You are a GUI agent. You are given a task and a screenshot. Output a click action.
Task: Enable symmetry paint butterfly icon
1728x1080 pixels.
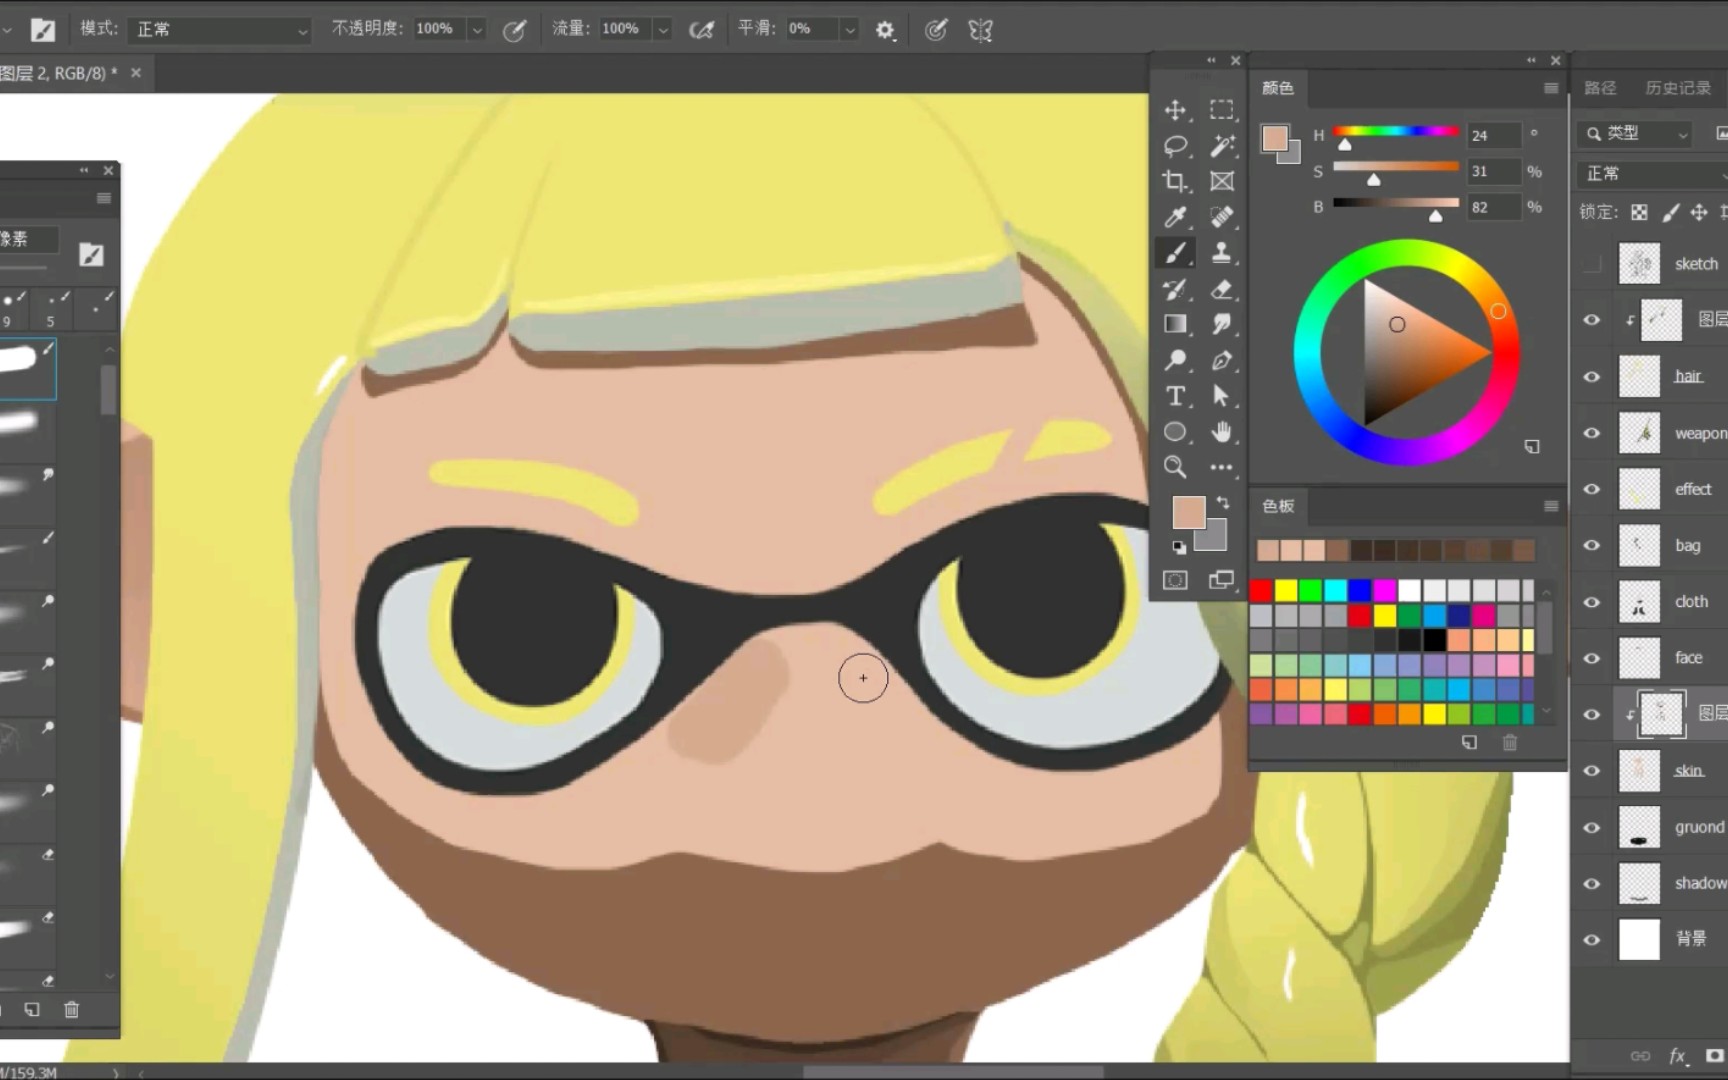point(980,30)
